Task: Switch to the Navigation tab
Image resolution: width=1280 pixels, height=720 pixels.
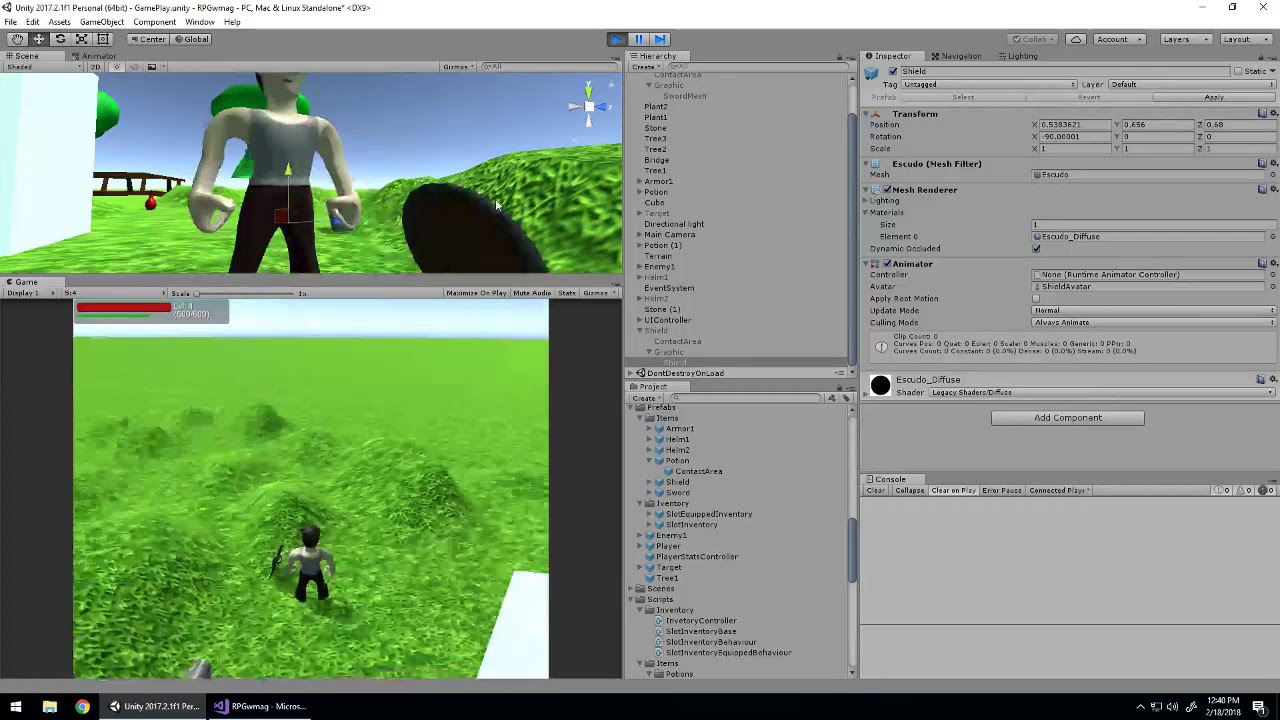Action: tap(956, 56)
